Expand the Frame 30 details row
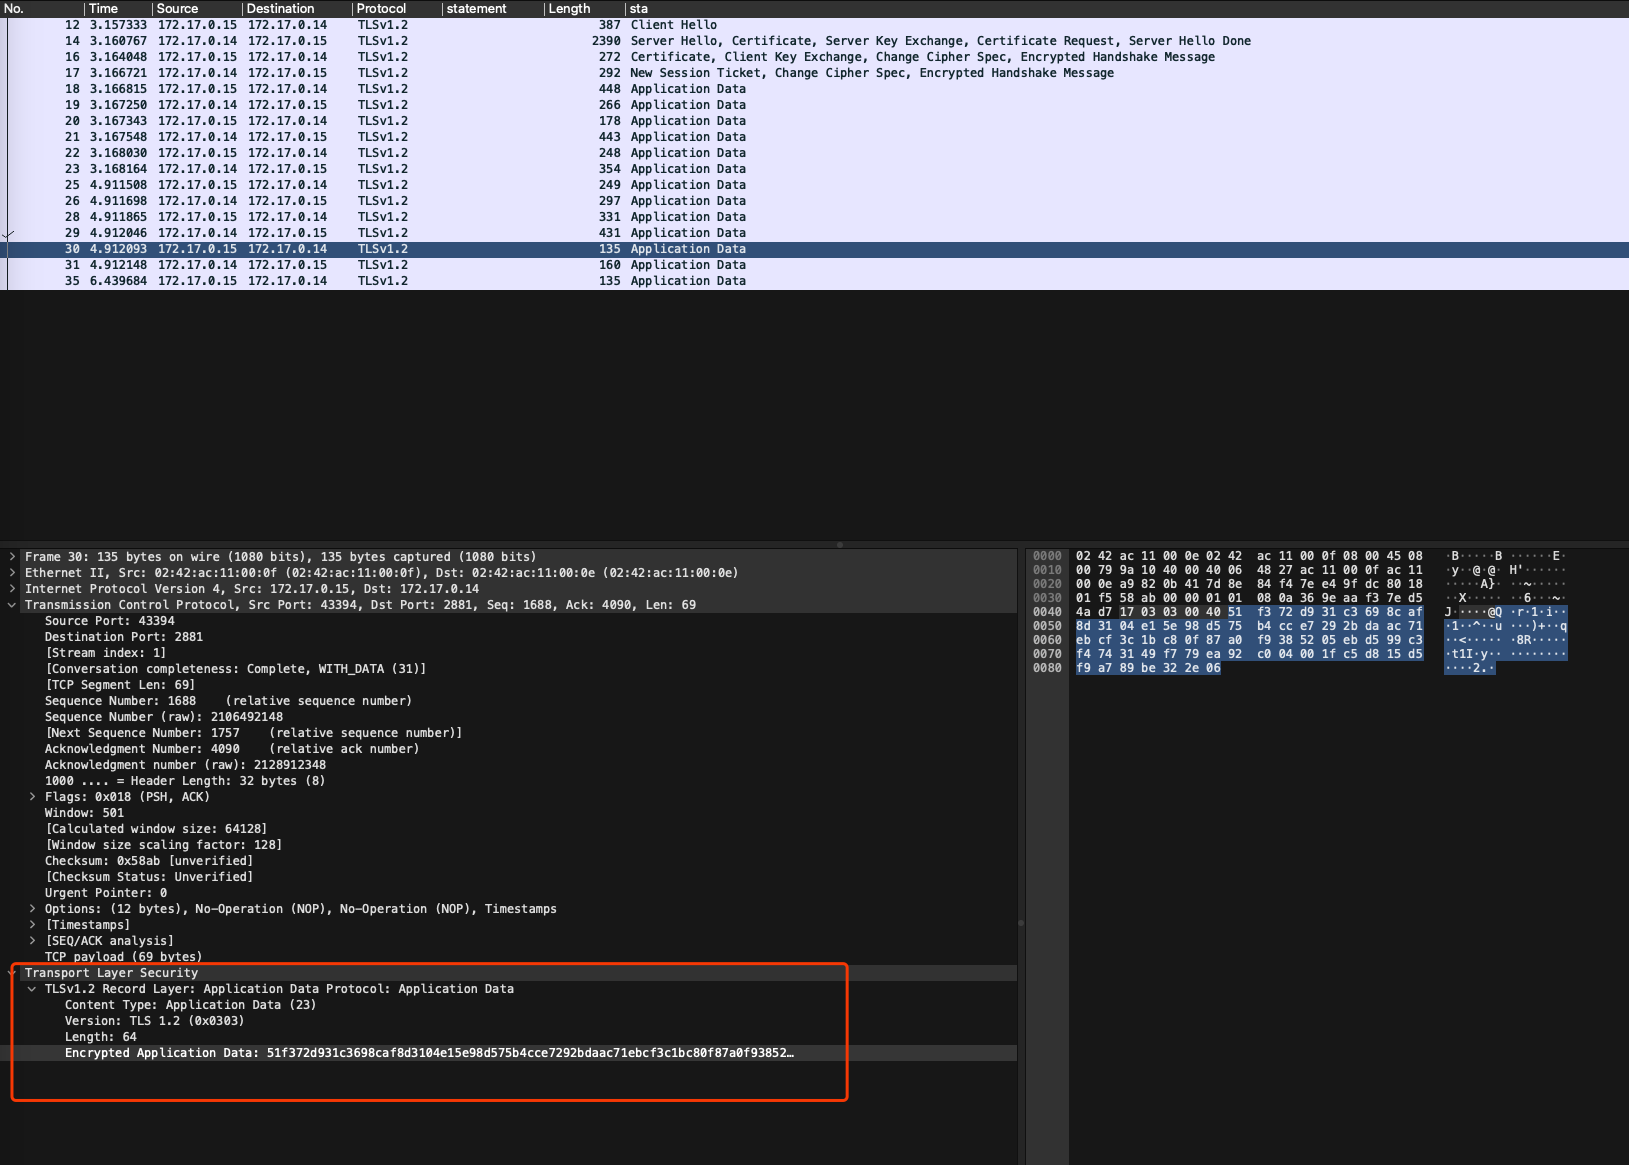Image resolution: width=1629 pixels, height=1165 pixels. [x=12, y=557]
